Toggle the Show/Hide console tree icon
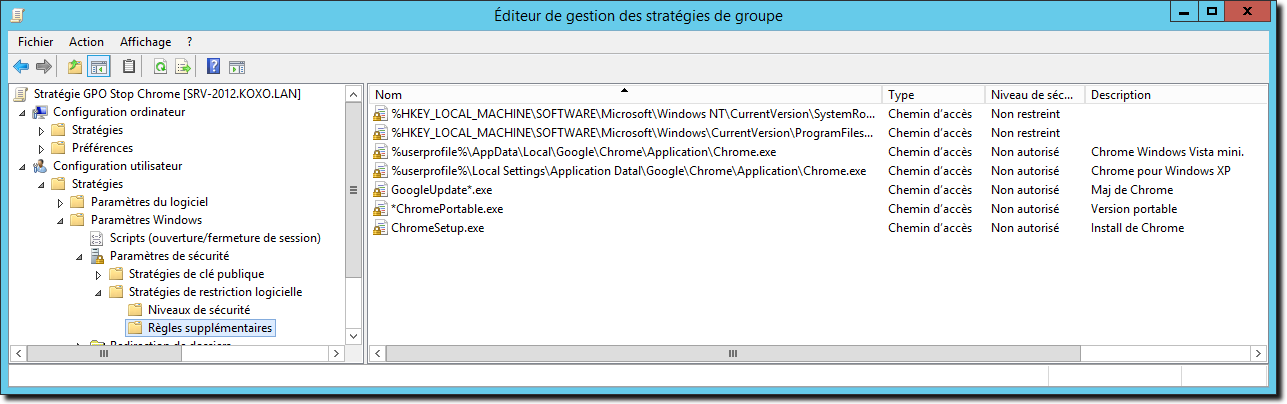The height and width of the screenshot is (404, 1287). click(x=98, y=67)
